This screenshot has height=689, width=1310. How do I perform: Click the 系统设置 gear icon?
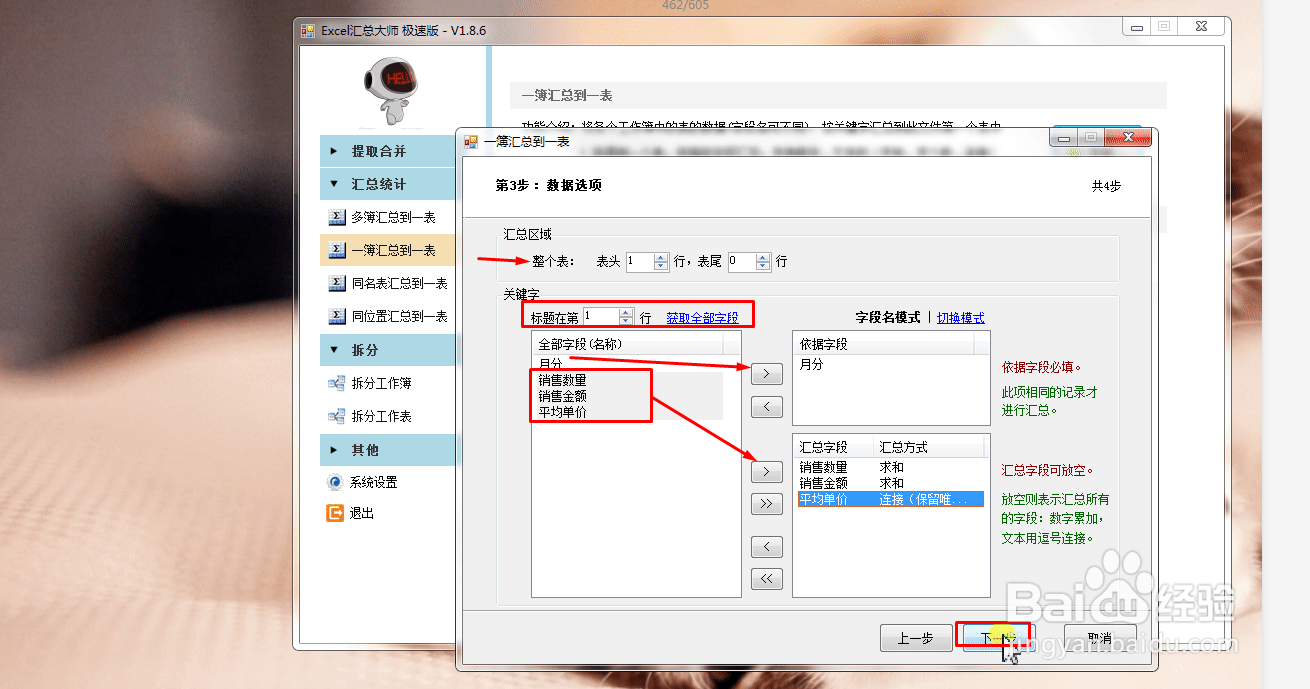(x=335, y=482)
